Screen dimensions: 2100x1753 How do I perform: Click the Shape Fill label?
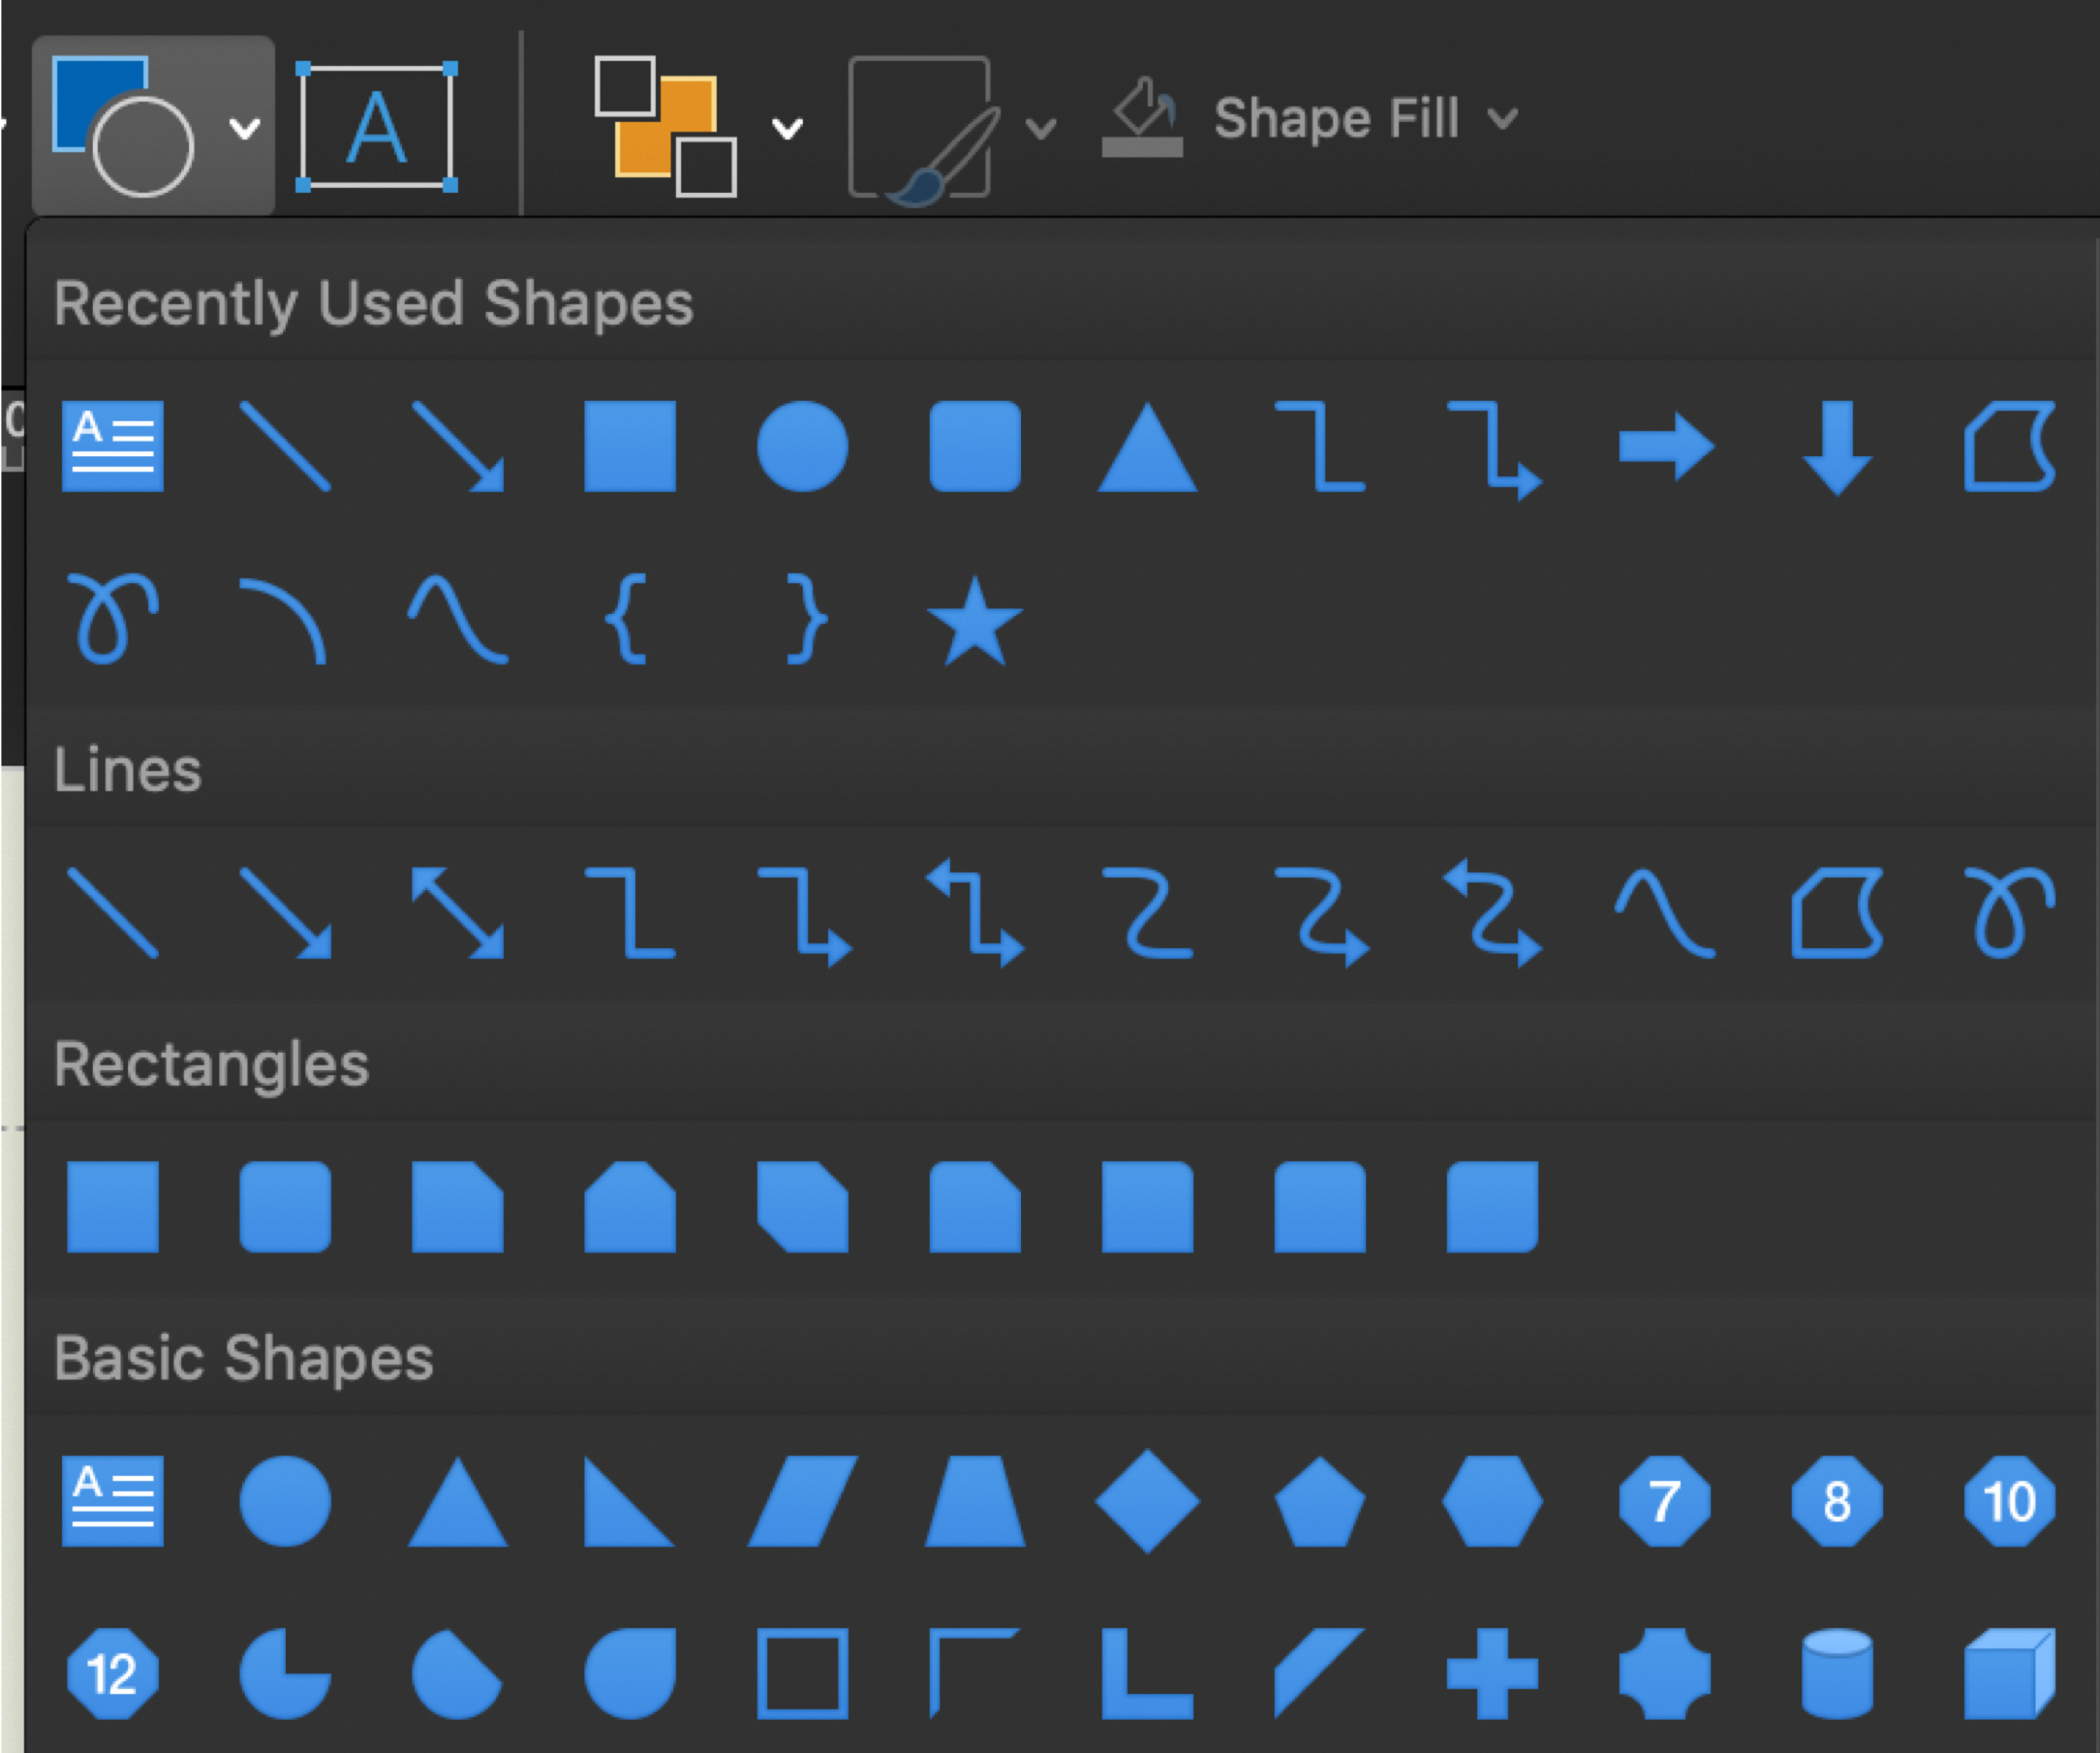click(x=1336, y=118)
